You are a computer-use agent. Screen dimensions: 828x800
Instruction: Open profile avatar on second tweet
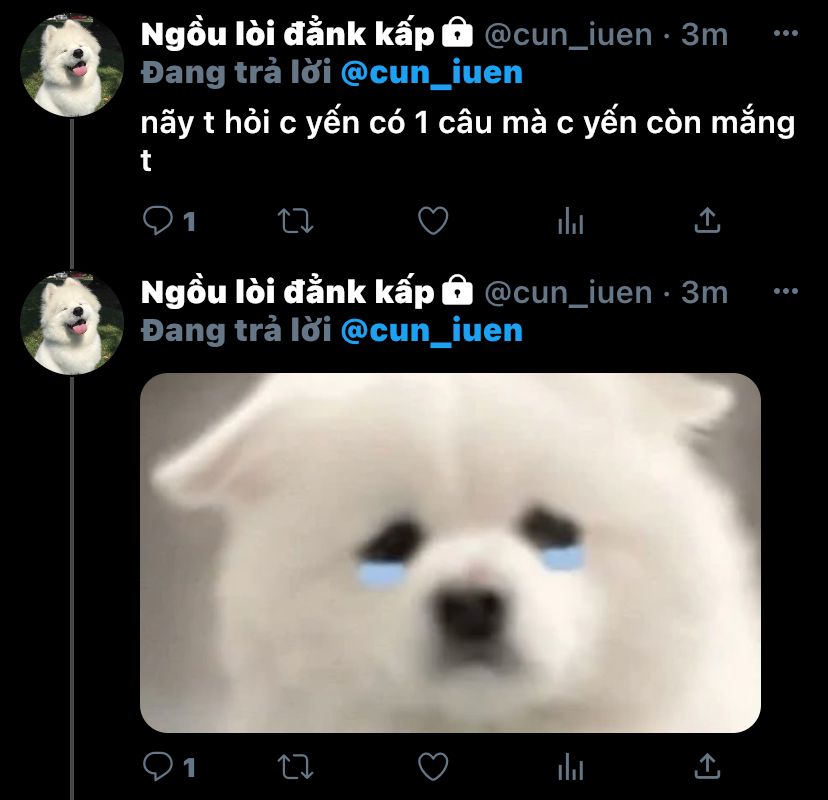click(72, 323)
